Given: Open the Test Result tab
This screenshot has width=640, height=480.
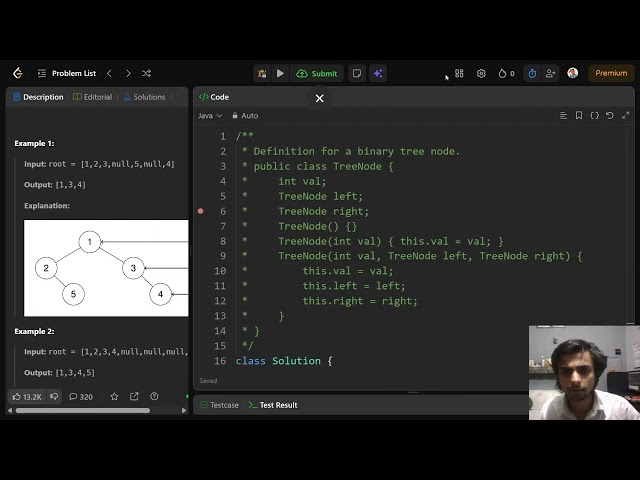Looking at the screenshot, I should [x=273, y=405].
